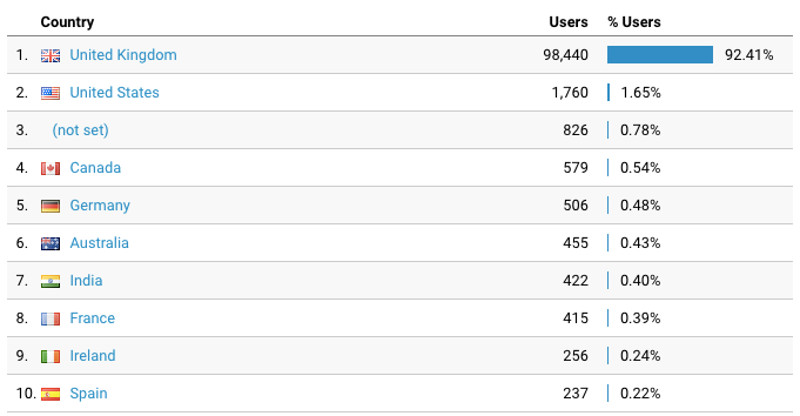Image resolution: width=800 pixels, height=416 pixels.
Task: Click the India flag icon
Action: (x=50, y=281)
